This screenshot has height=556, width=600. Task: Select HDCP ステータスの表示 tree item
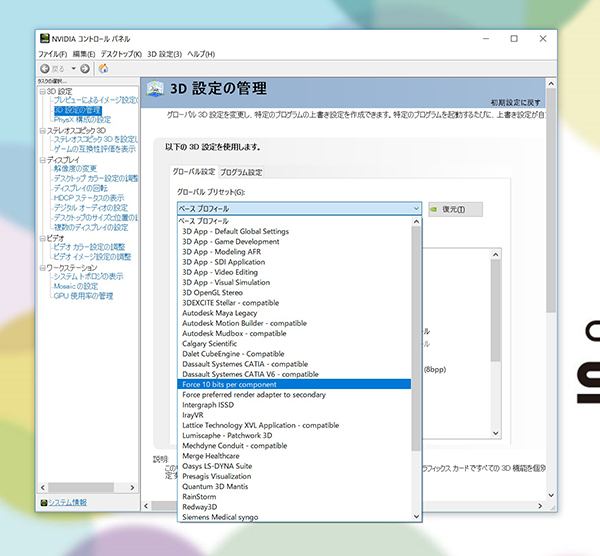89,198
